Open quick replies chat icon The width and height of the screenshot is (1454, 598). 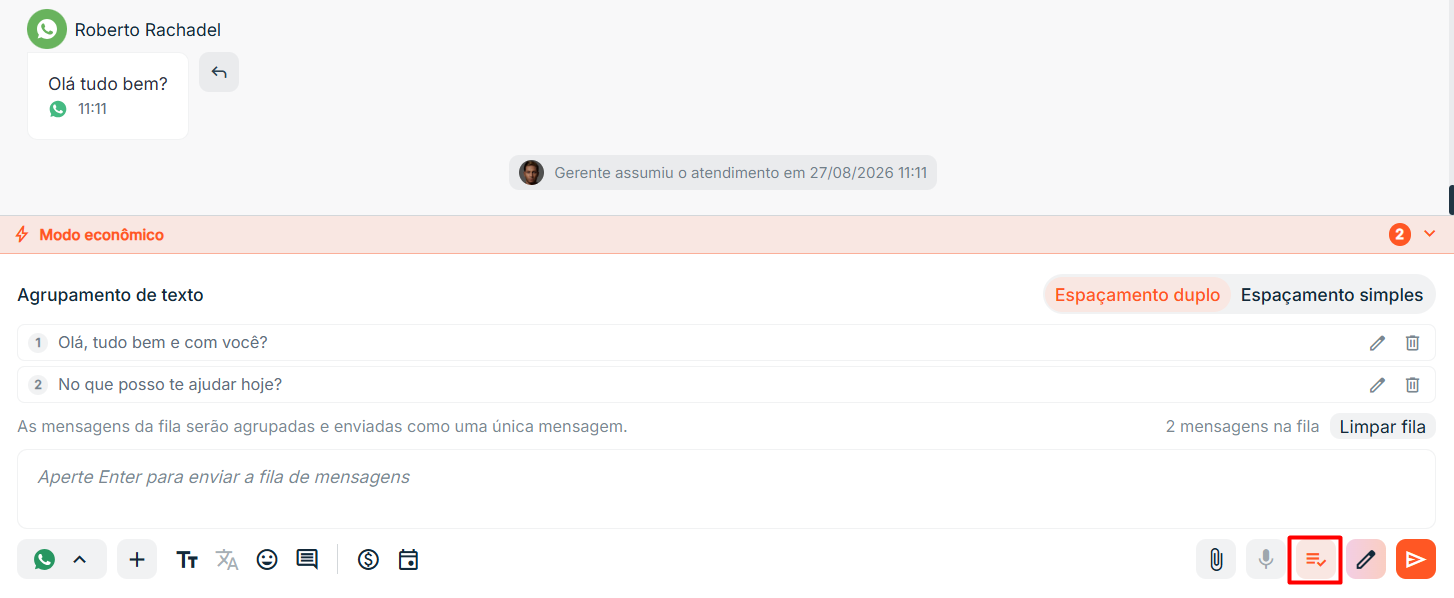307,560
